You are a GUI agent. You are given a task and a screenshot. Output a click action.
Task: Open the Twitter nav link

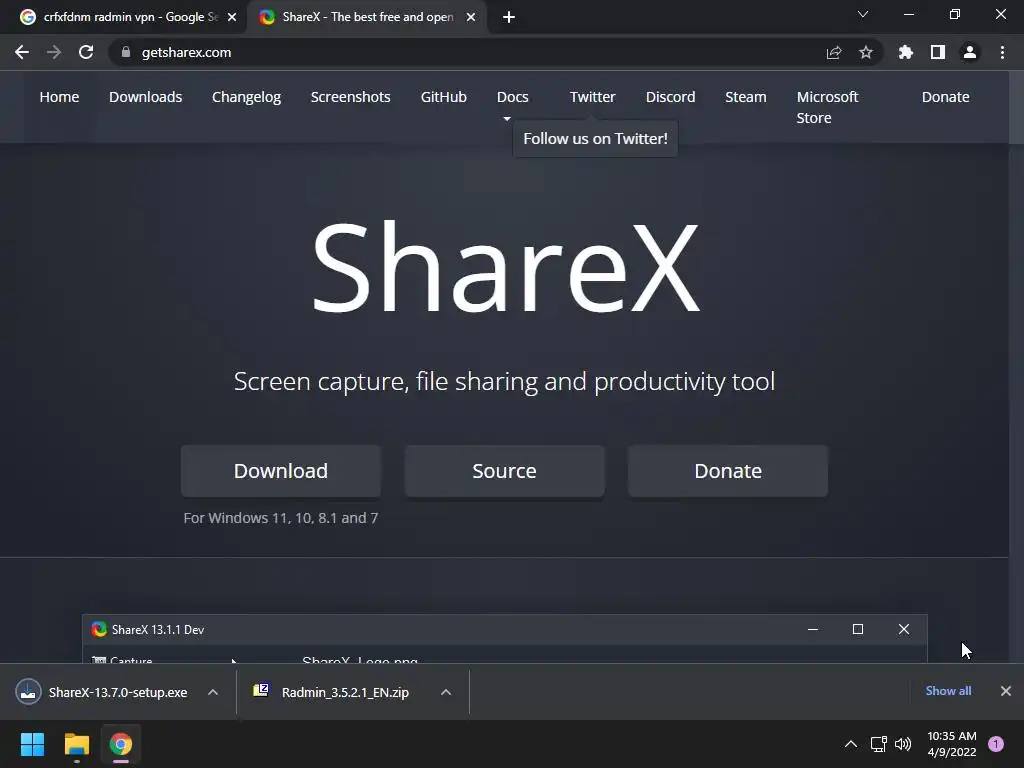point(592,97)
